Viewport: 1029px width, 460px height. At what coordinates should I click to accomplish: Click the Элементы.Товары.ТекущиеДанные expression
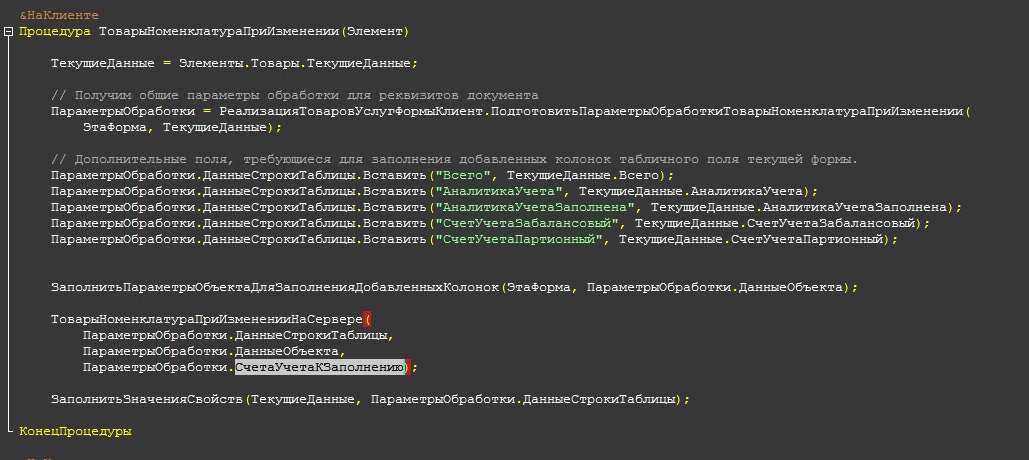point(295,63)
